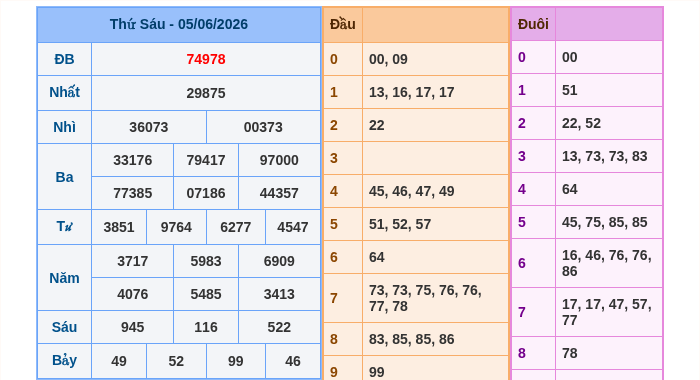
Task: Click Đuôi row 0 value 00
Action: coord(570,58)
